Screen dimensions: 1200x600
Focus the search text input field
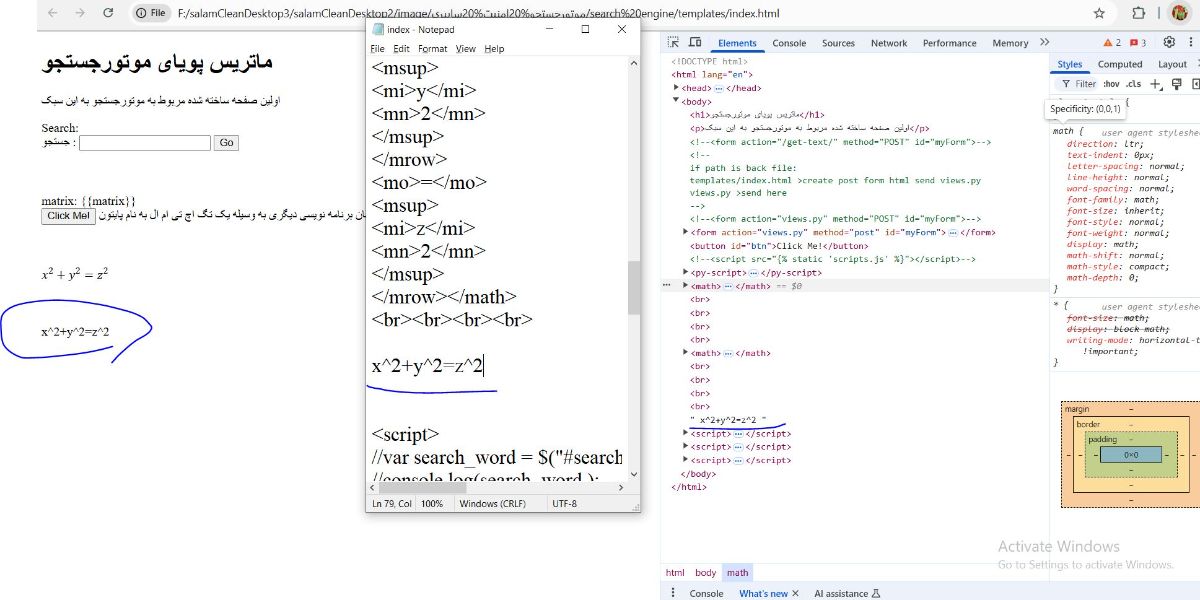(x=145, y=143)
